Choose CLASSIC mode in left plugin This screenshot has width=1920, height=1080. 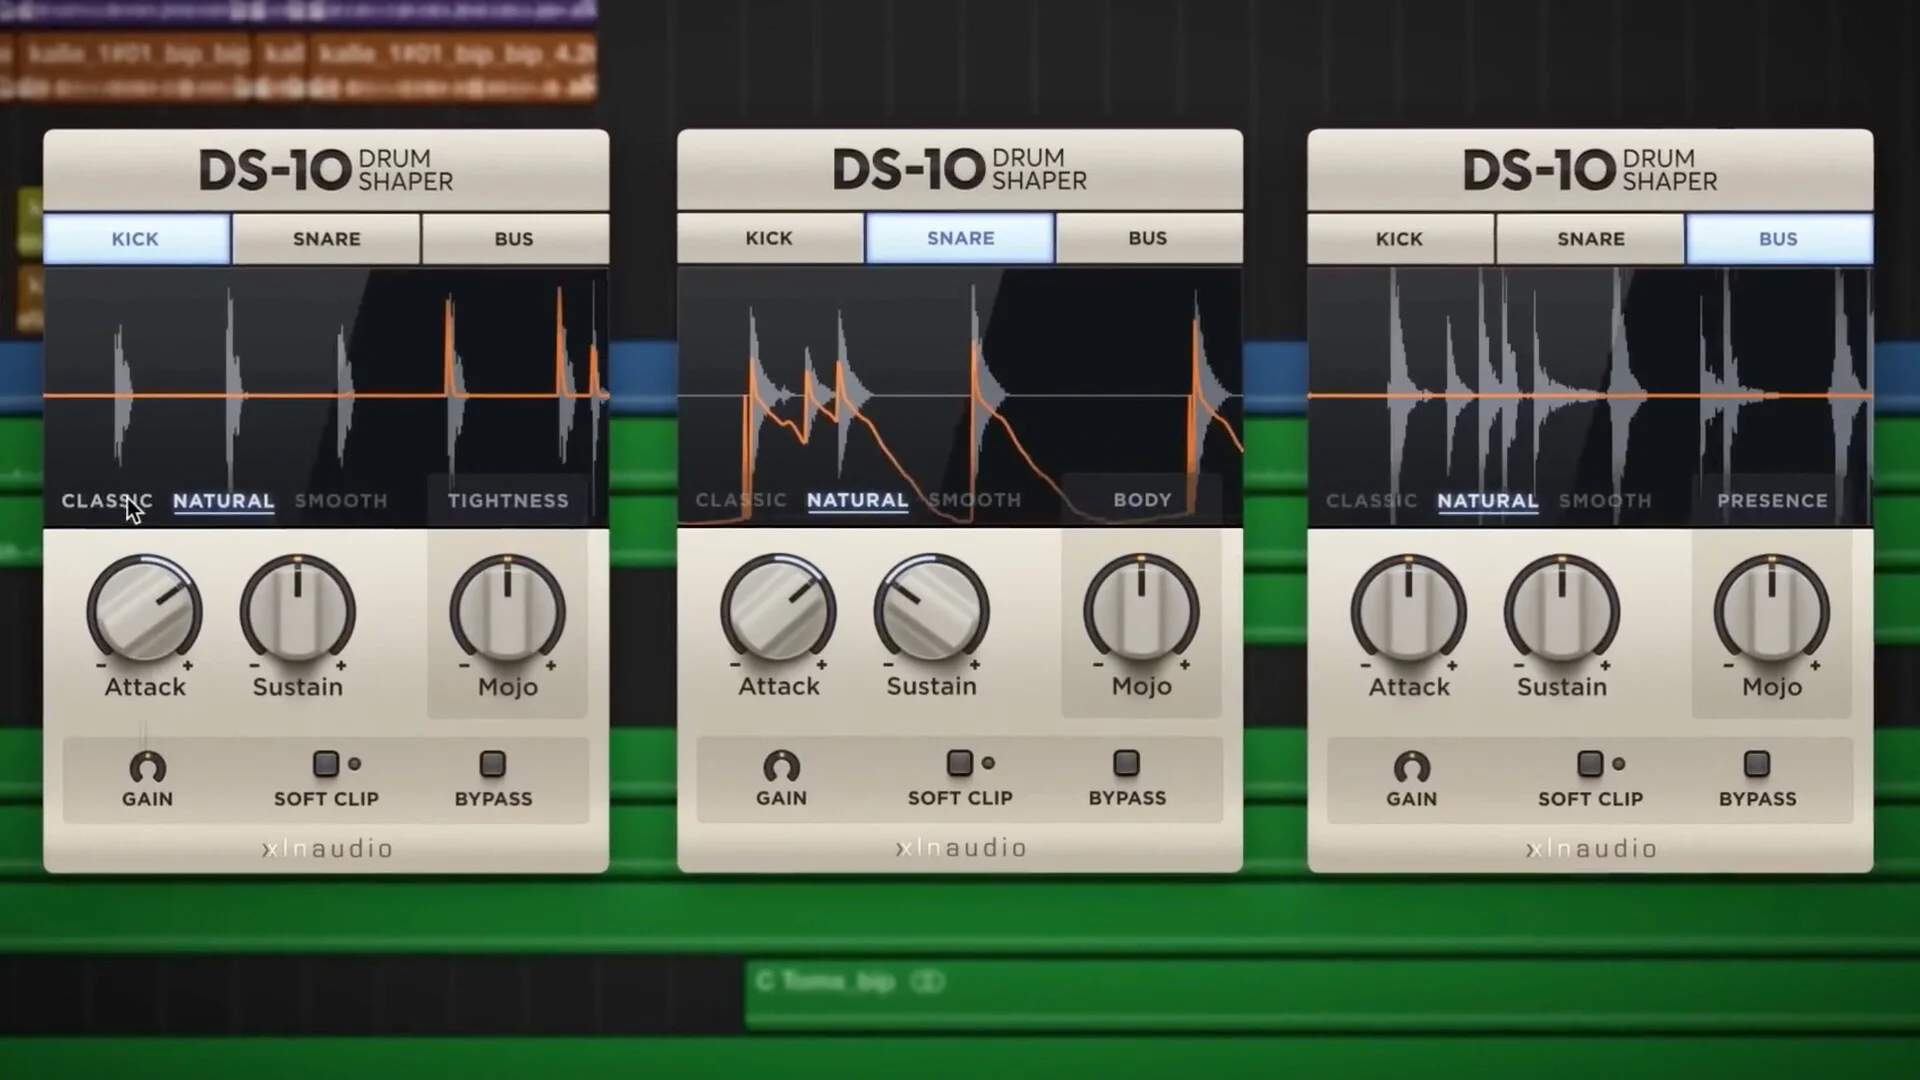point(107,500)
